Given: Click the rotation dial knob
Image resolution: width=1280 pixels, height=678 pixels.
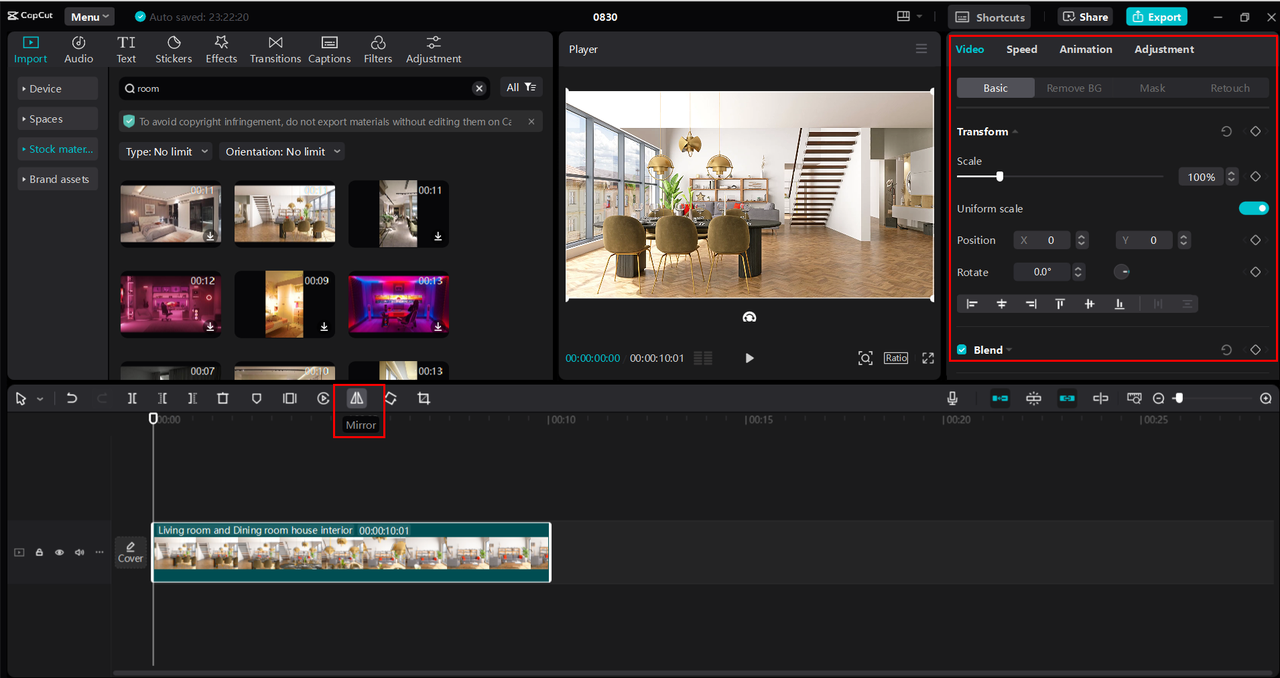Looking at the screenshot, I should (x=1122, y=272).
